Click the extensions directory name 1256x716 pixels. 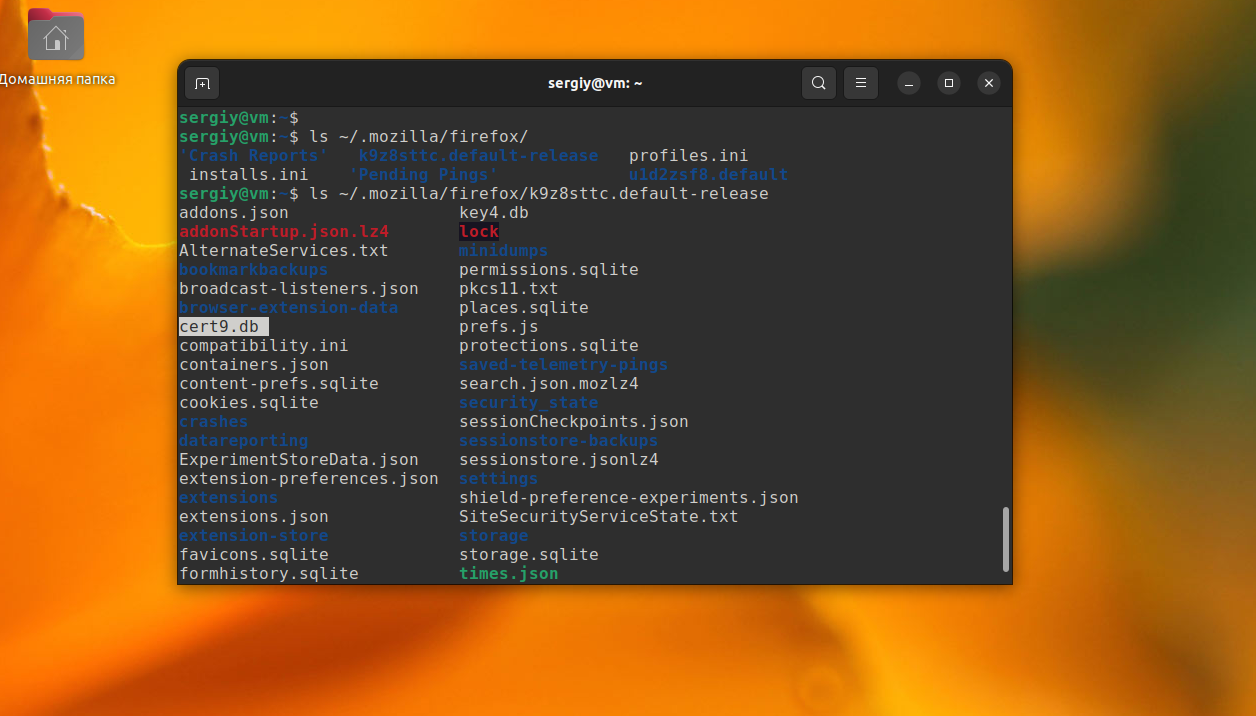click(228, 497)
